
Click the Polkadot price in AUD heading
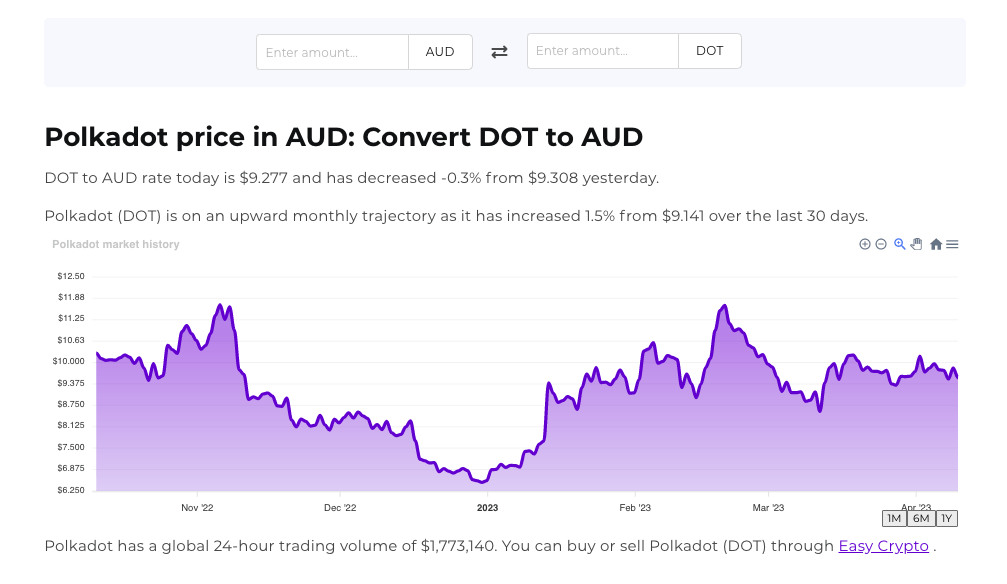(344, 137)
